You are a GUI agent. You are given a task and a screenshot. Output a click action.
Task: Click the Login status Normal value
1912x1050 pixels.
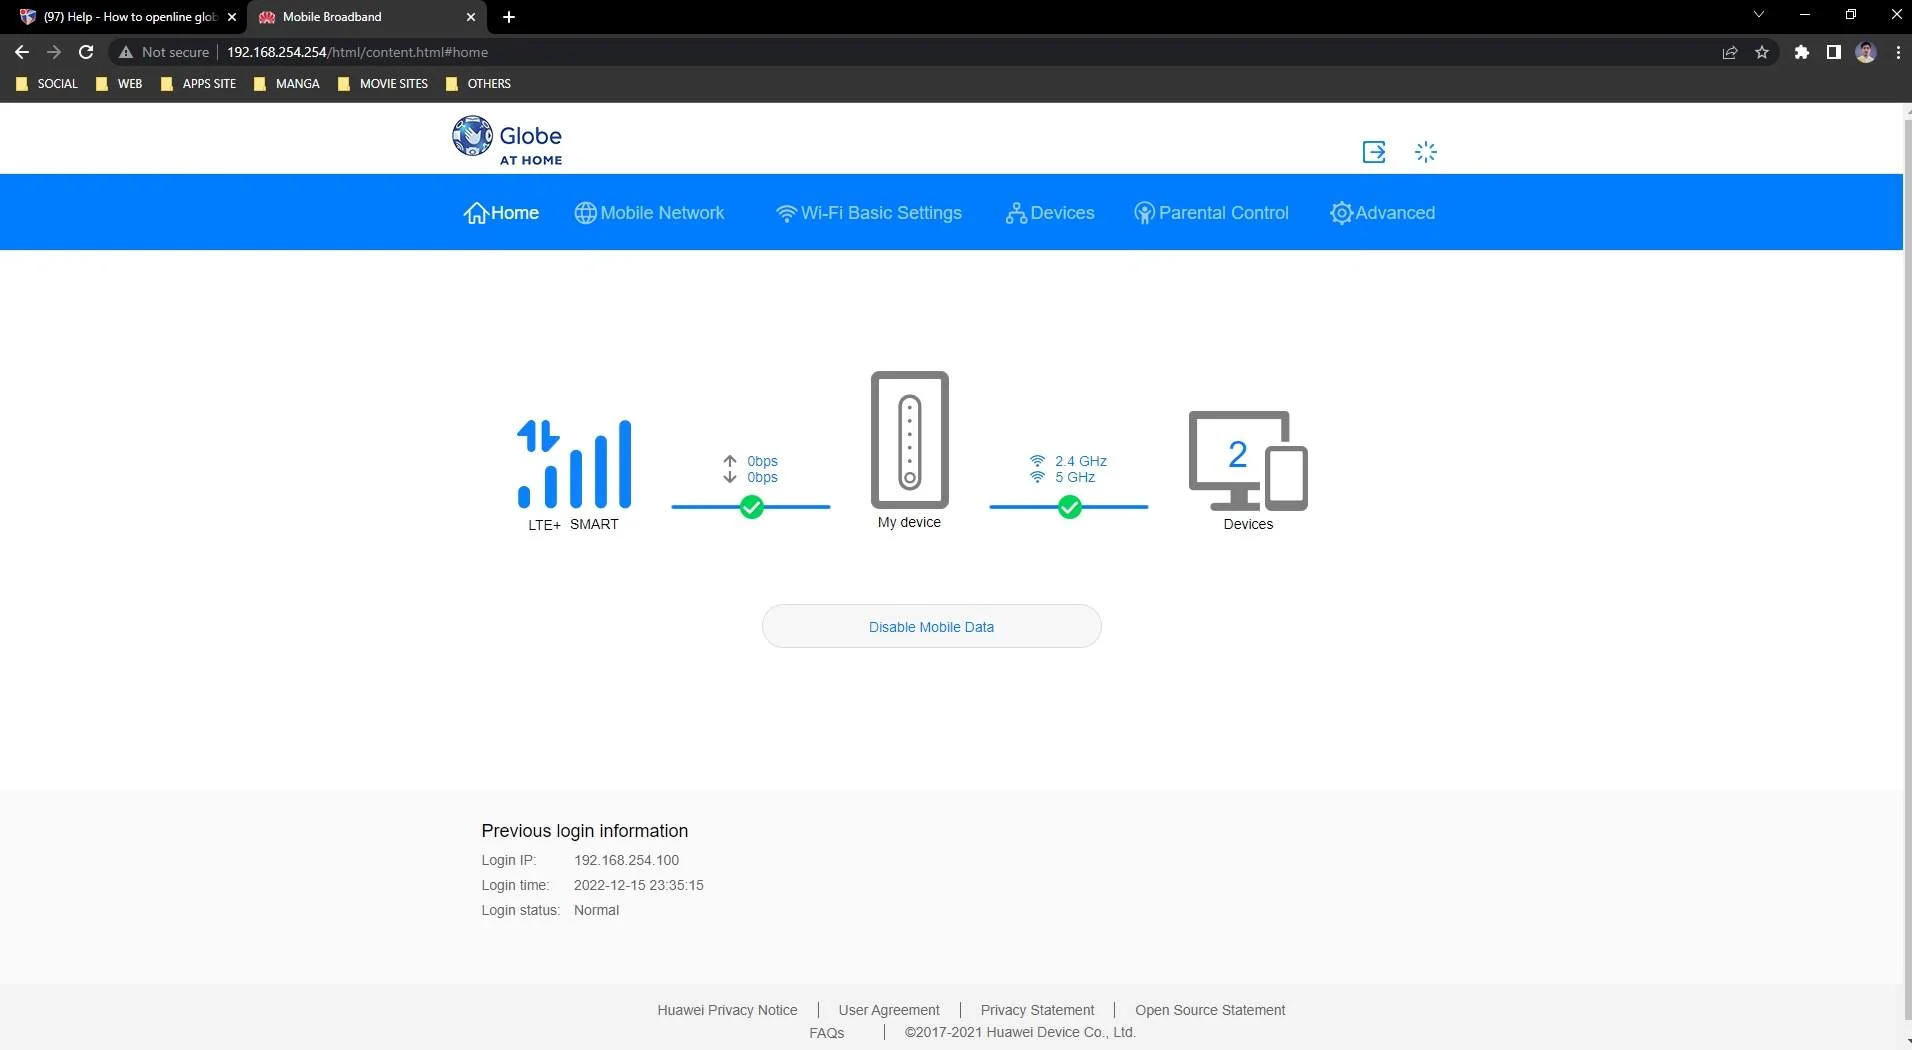click(x=596, y=910)
